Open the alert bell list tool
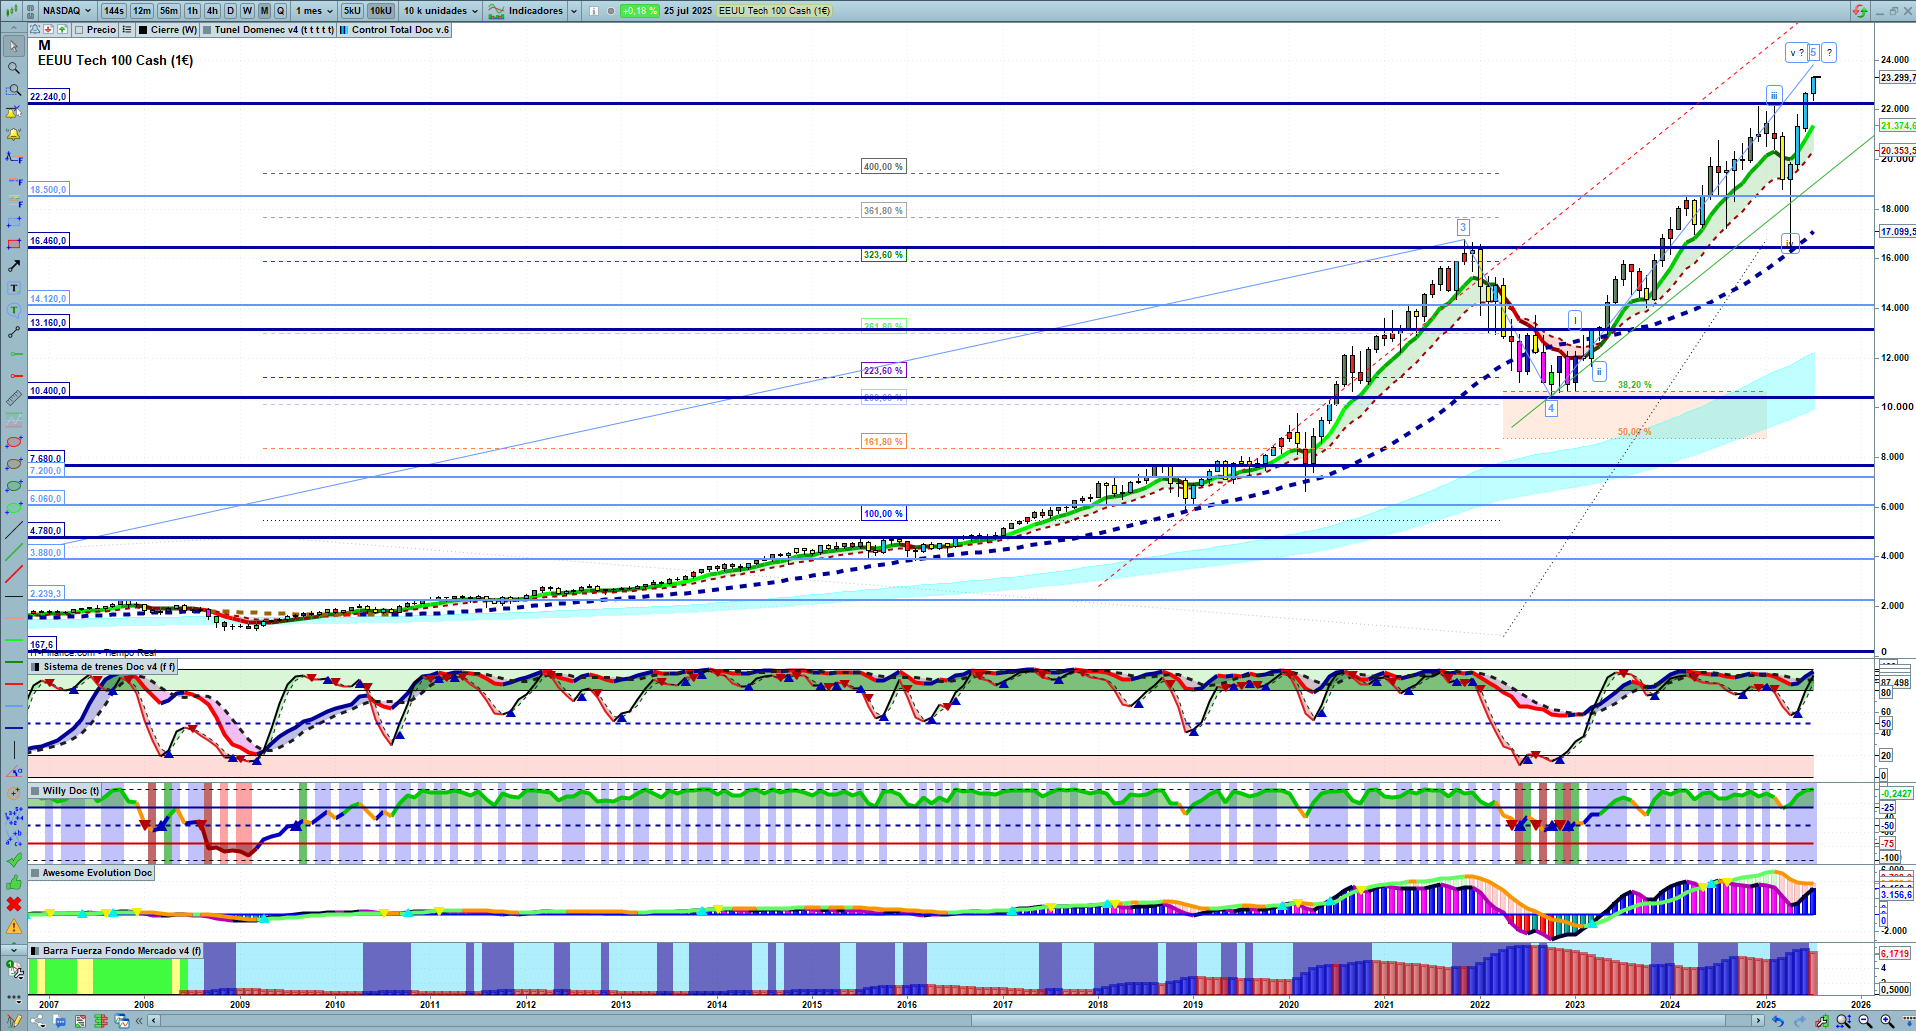1916x1031 pixels. [13, 134]
